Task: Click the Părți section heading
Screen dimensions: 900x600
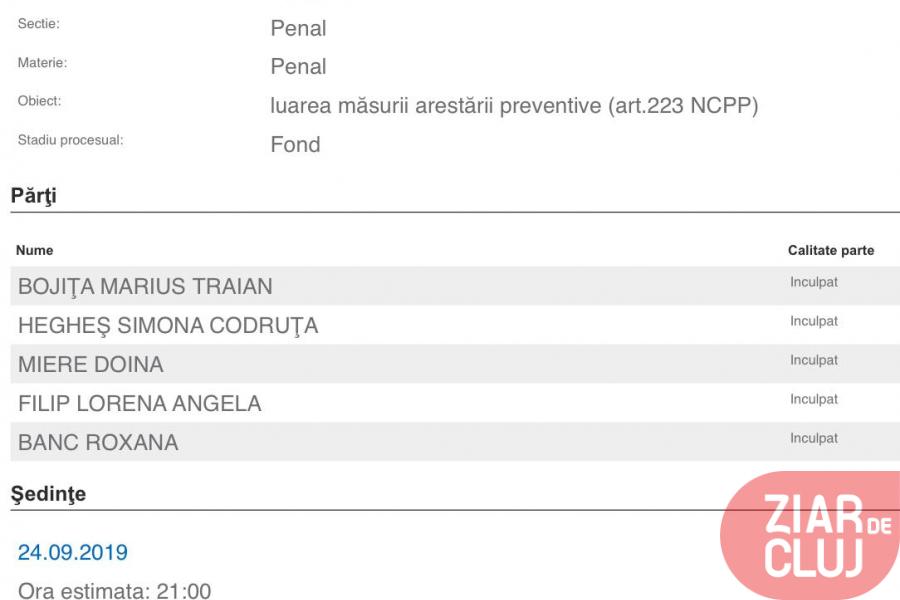Action: [x=33, y=195]
